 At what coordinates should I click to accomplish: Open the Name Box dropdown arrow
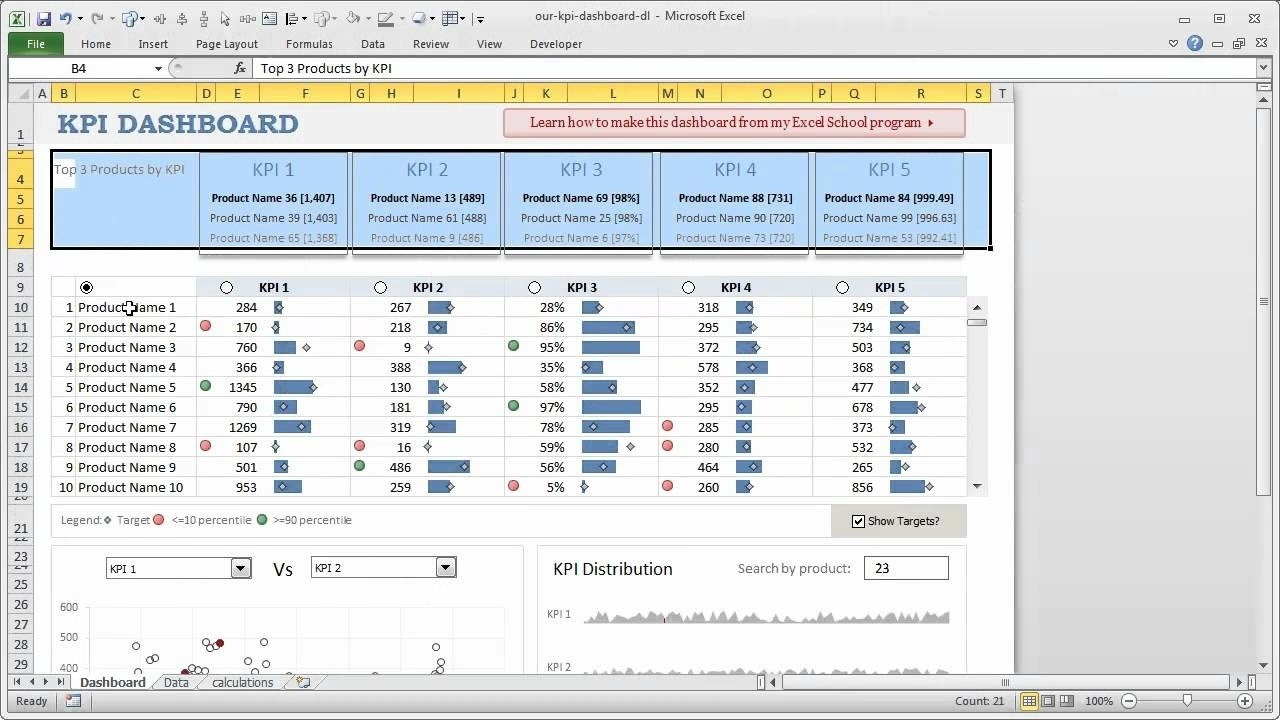tap(158, 68)
